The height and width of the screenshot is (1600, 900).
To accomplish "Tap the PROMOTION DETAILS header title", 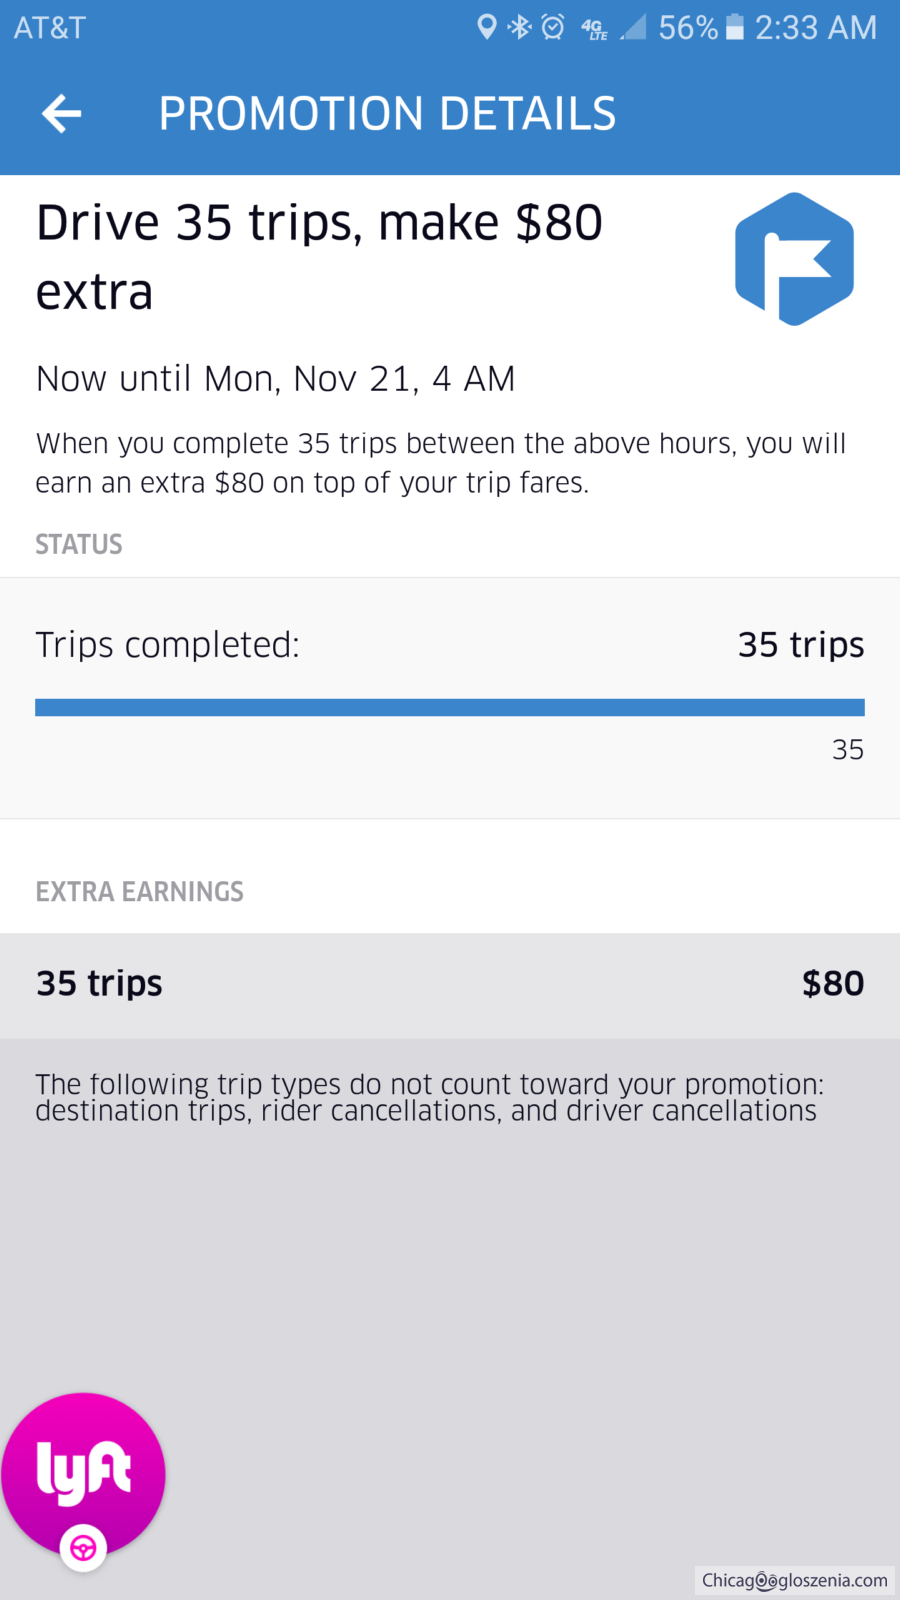I will point(387,114).
